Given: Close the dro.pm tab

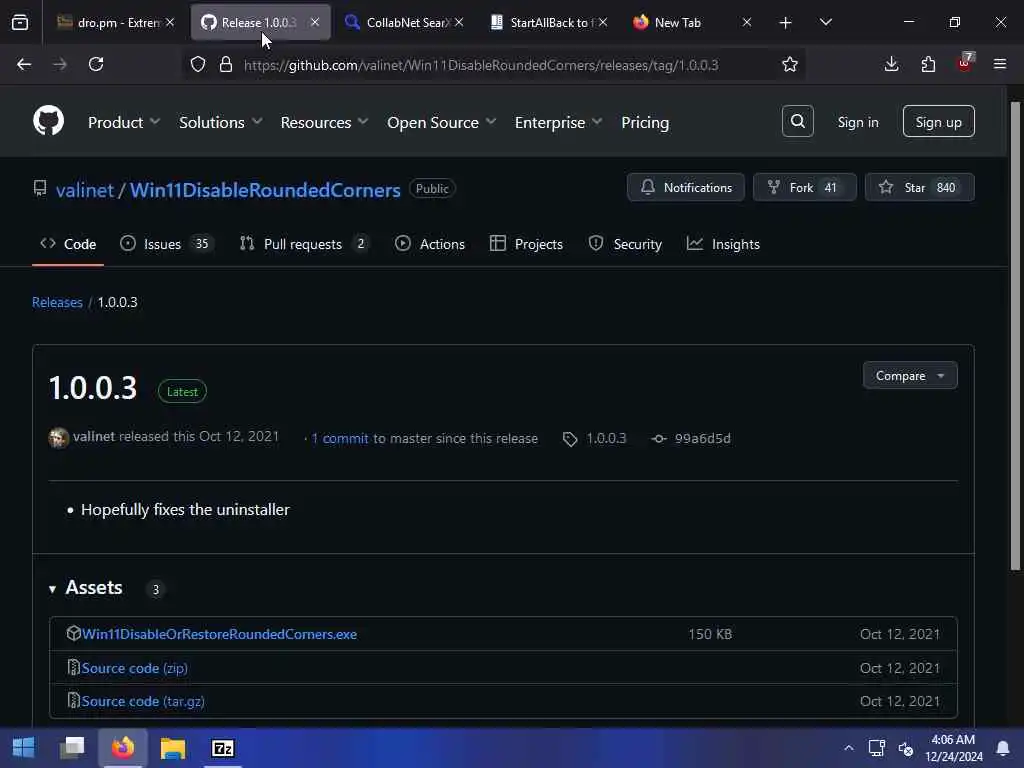Looking at the screenshot, I should click(x=170, y=22).
